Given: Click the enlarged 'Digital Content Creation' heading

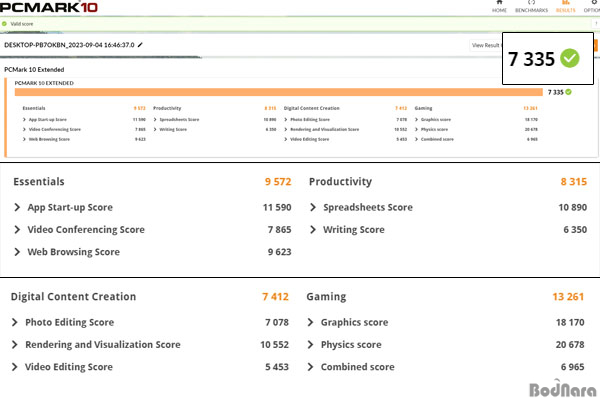Looking at the screenshot, I should point(73,297).
